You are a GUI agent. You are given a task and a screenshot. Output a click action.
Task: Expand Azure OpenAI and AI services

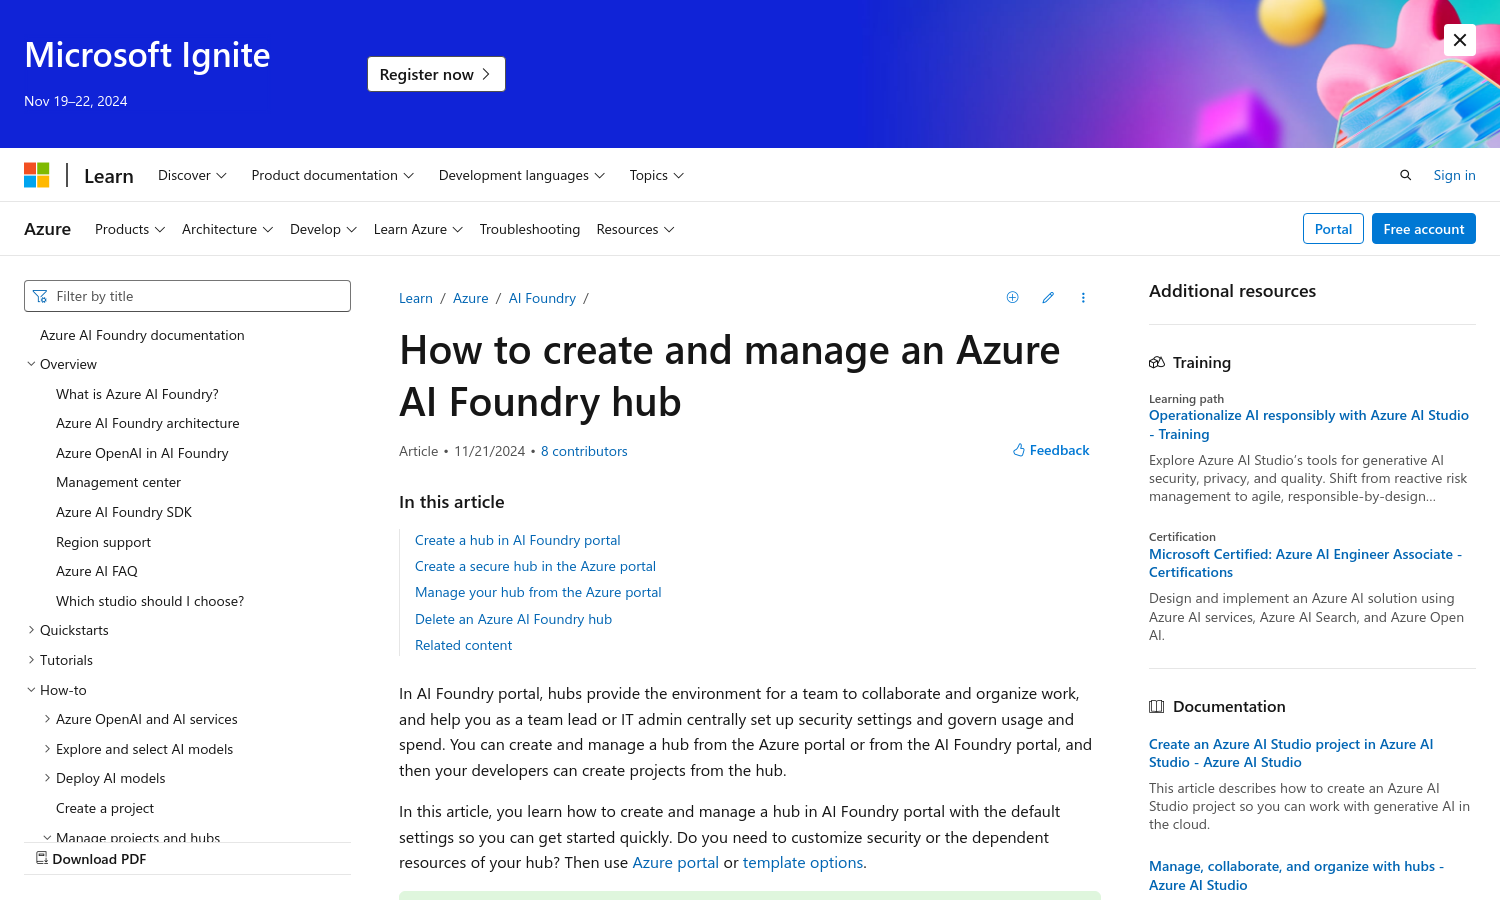point(47,719)
